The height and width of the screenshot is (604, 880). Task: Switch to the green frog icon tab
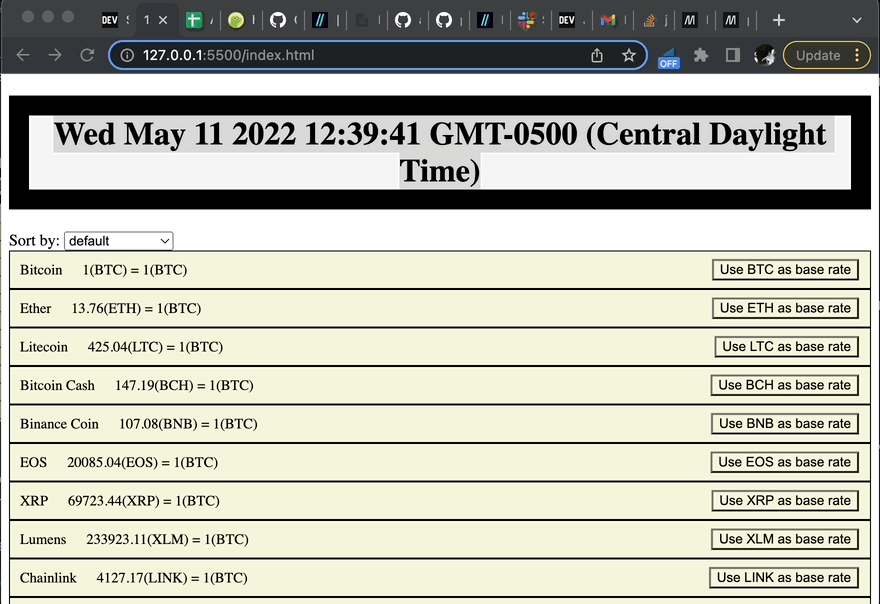point(236,21)
